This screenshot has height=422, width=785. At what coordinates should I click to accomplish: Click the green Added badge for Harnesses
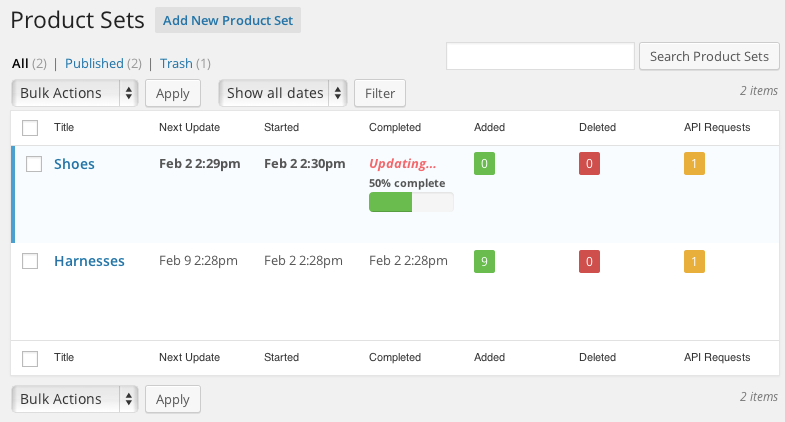[x=485, y=261]
